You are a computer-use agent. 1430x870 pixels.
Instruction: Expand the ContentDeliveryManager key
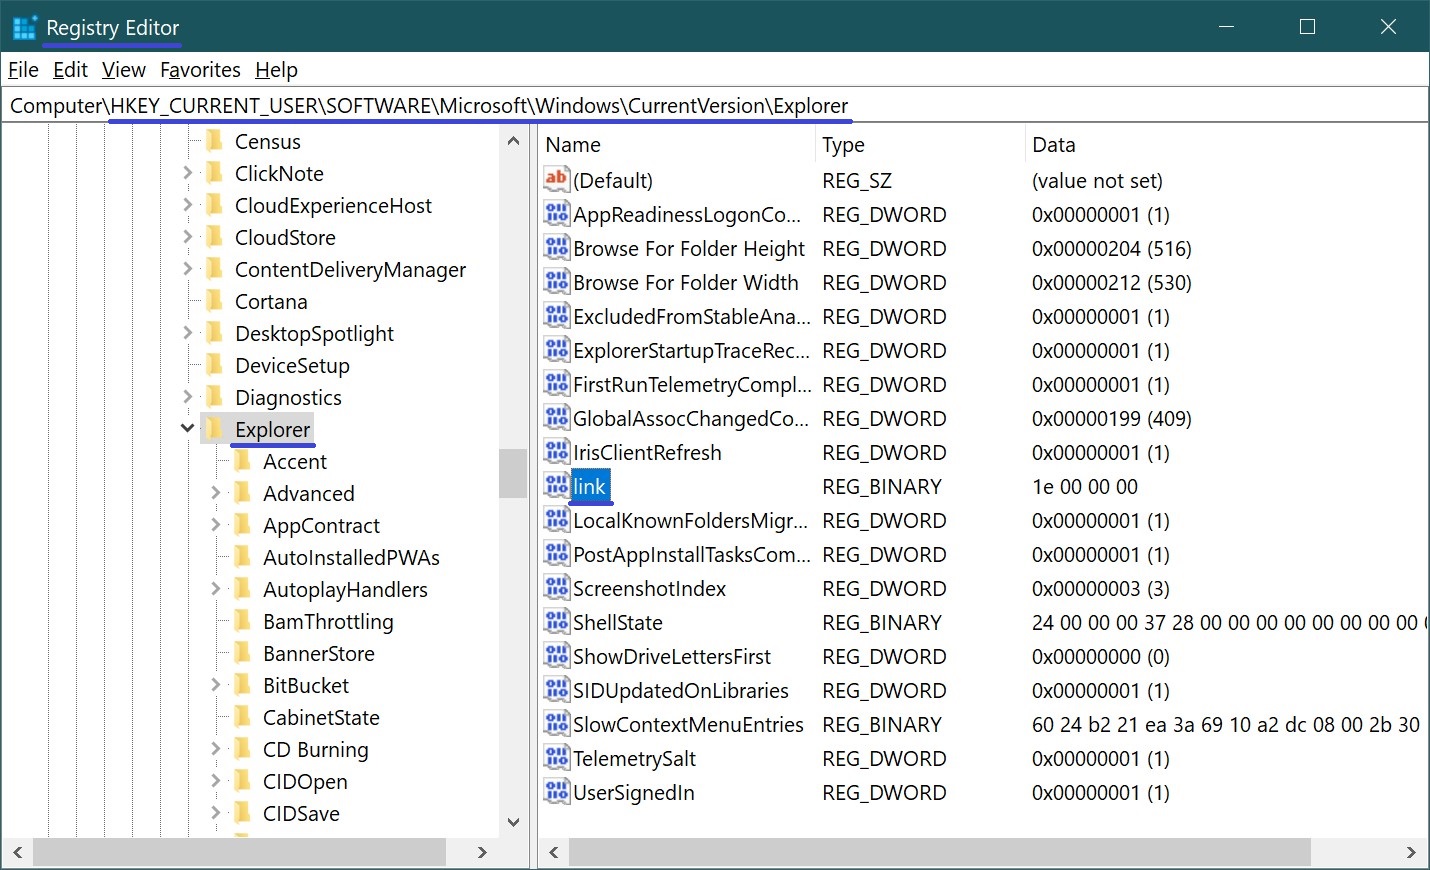pos(187,269)
